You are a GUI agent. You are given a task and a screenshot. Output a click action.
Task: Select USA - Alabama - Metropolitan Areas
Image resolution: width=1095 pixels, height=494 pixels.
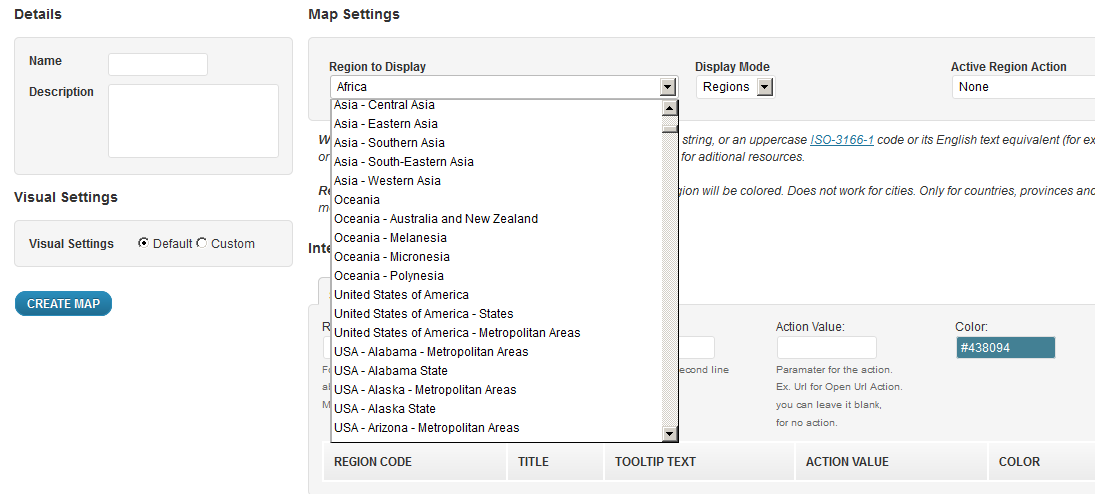[431, 352]
